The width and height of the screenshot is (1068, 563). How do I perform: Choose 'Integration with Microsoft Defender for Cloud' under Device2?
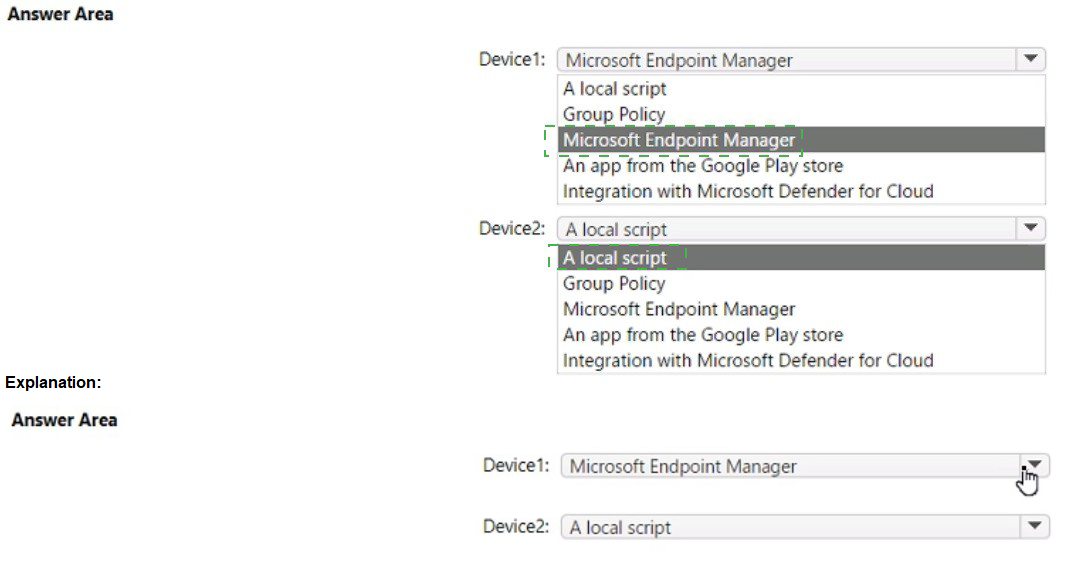(x=801, y=360)
